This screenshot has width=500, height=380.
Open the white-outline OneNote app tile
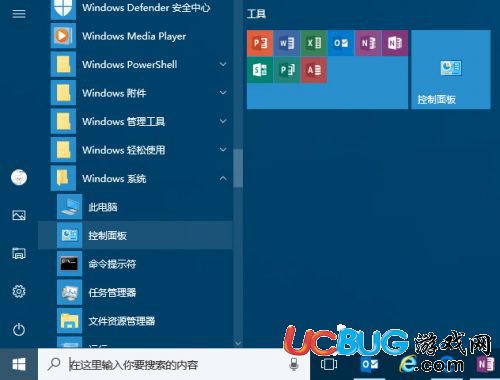pyautogui.click(x=395, y=43)
